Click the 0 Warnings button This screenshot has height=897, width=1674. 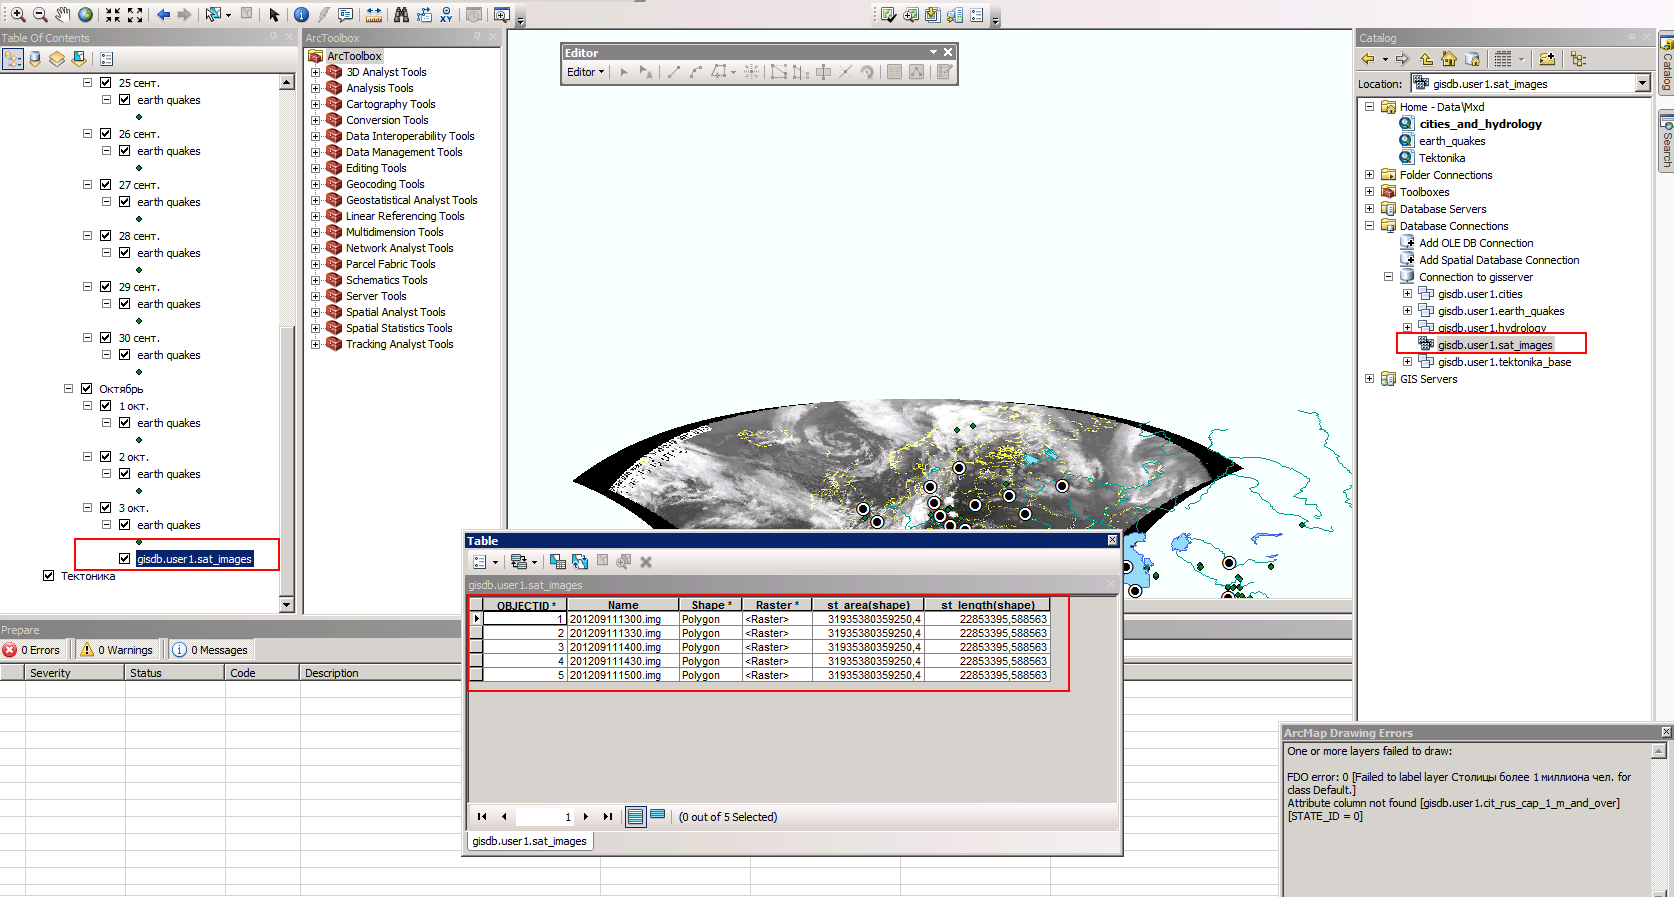[x=118, y=650]
